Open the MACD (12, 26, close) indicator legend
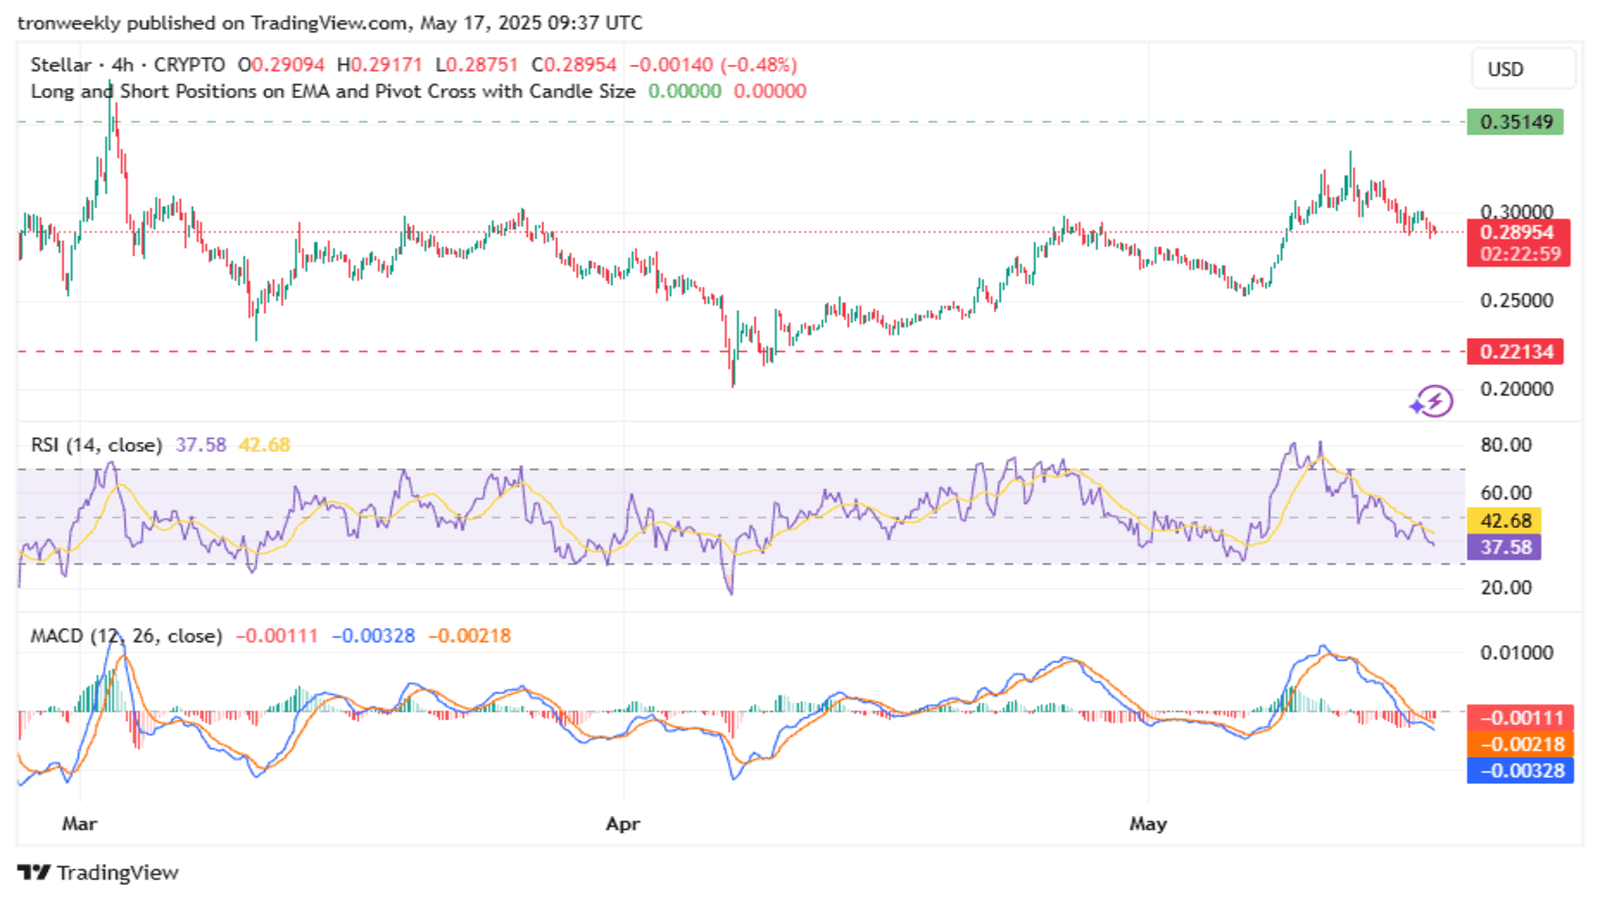Viewport: 1600px width, 900px height. 126,636
